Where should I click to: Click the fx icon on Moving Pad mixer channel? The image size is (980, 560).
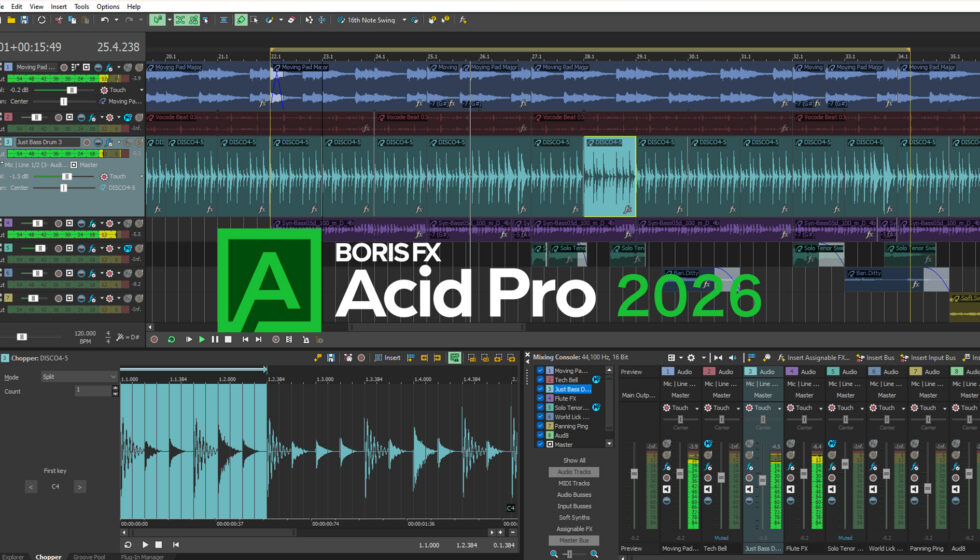click(667, 466)
